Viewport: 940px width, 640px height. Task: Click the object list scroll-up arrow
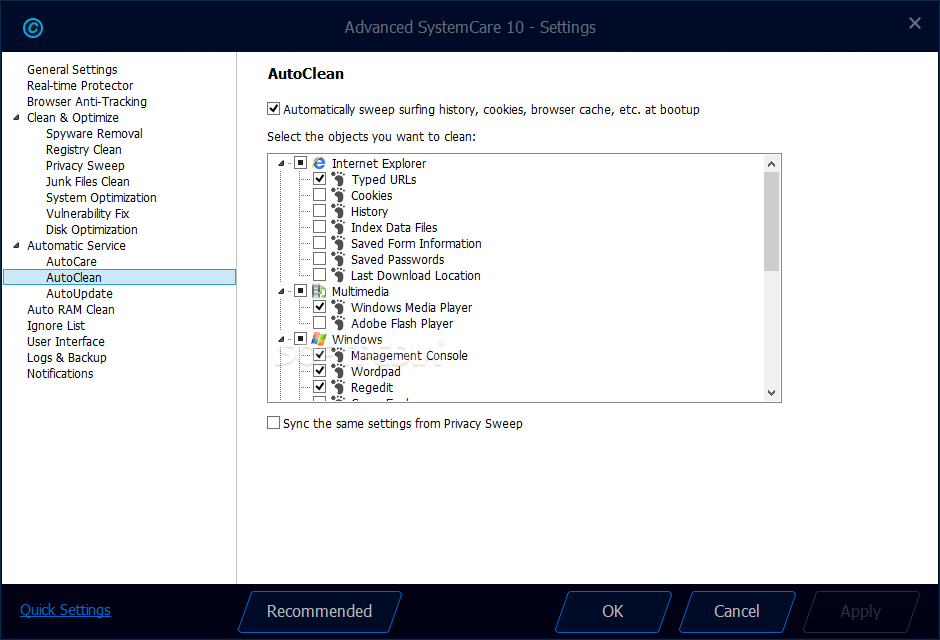click(772, 164)
